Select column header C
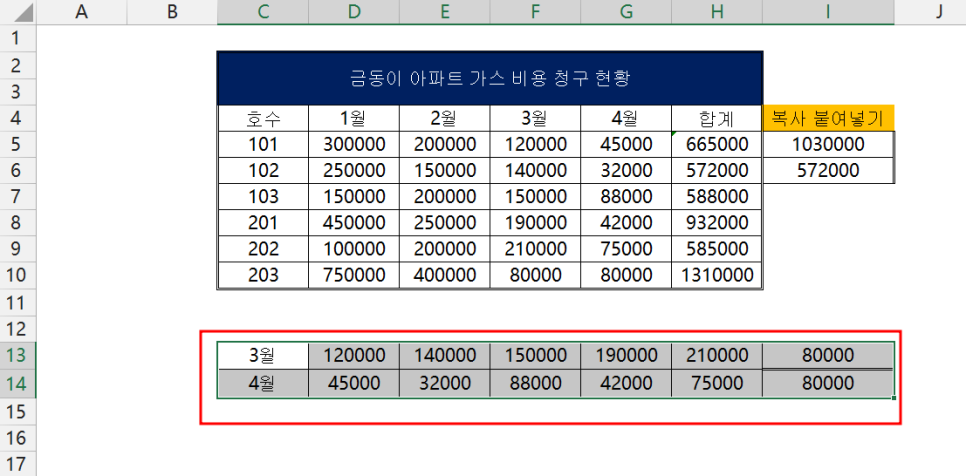The height and width of the screenshot is (476, 966). point(263,12)
